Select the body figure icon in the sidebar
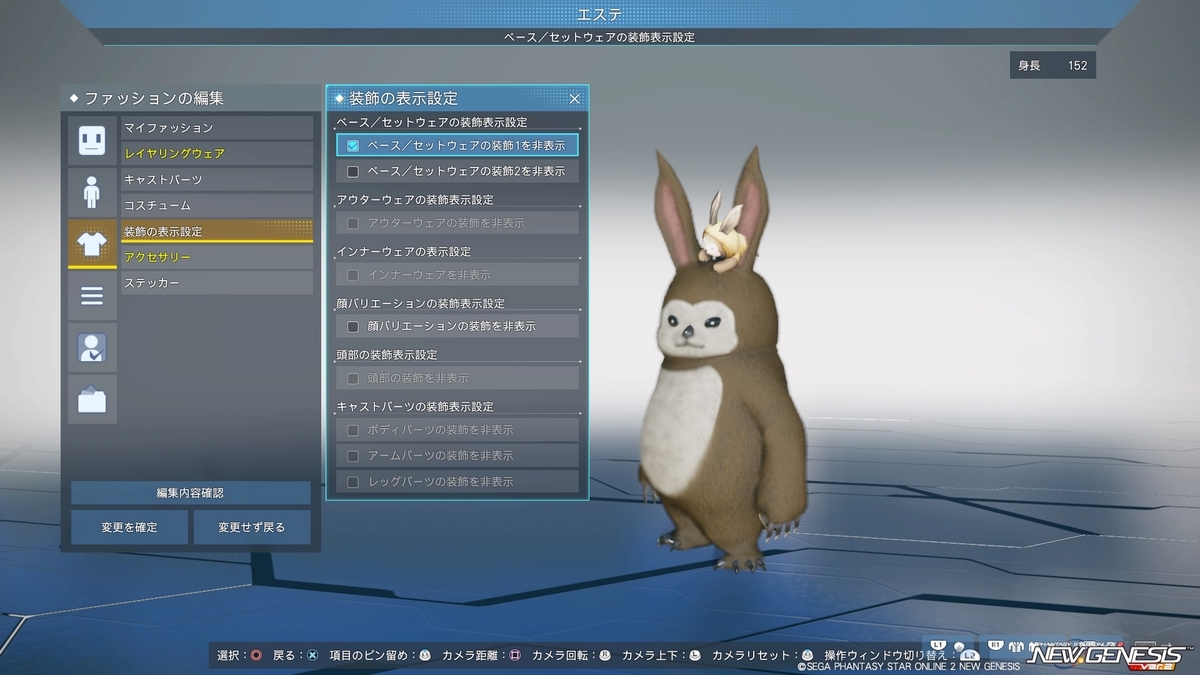 (92, 192)
